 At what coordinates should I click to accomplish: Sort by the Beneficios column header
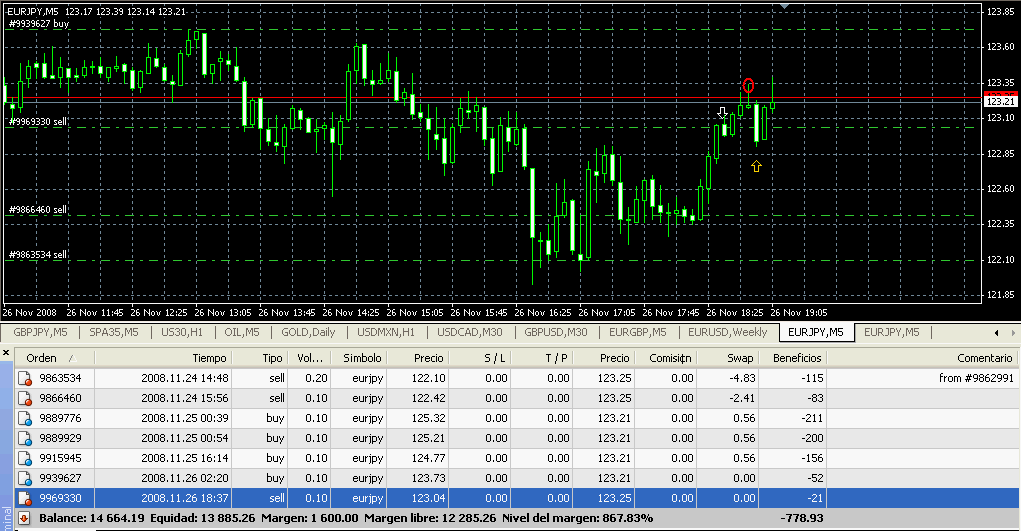tap(795, 358)
